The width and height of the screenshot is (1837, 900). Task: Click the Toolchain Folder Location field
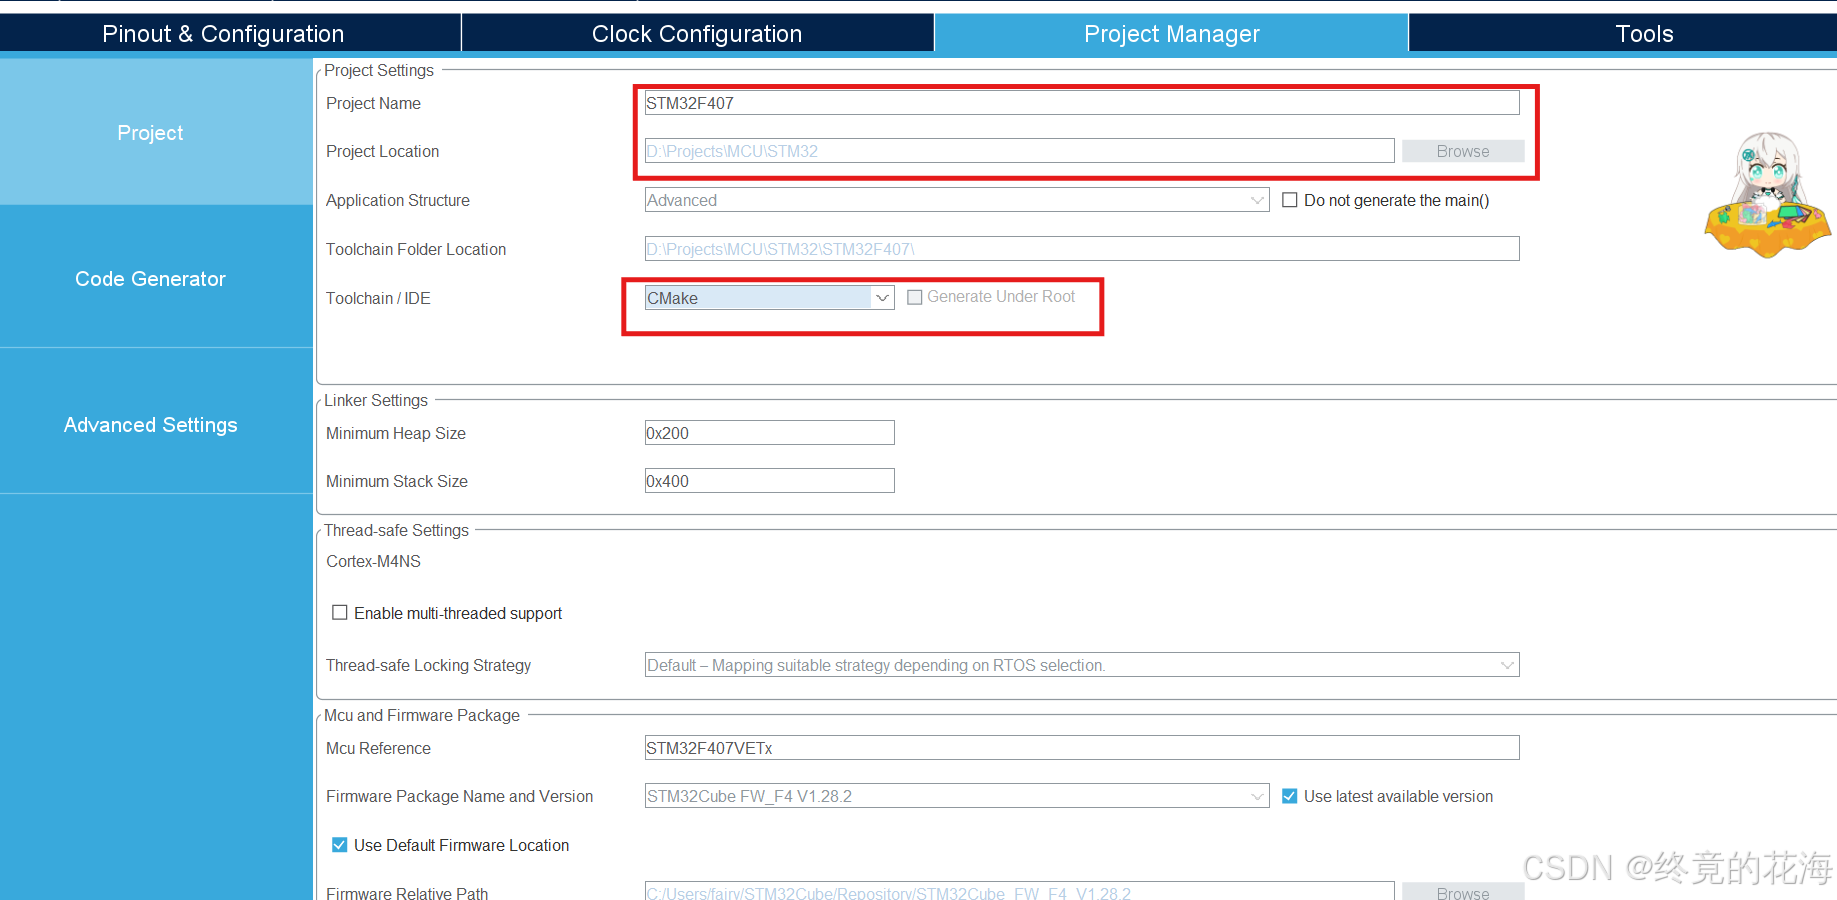pos(1082,249)
